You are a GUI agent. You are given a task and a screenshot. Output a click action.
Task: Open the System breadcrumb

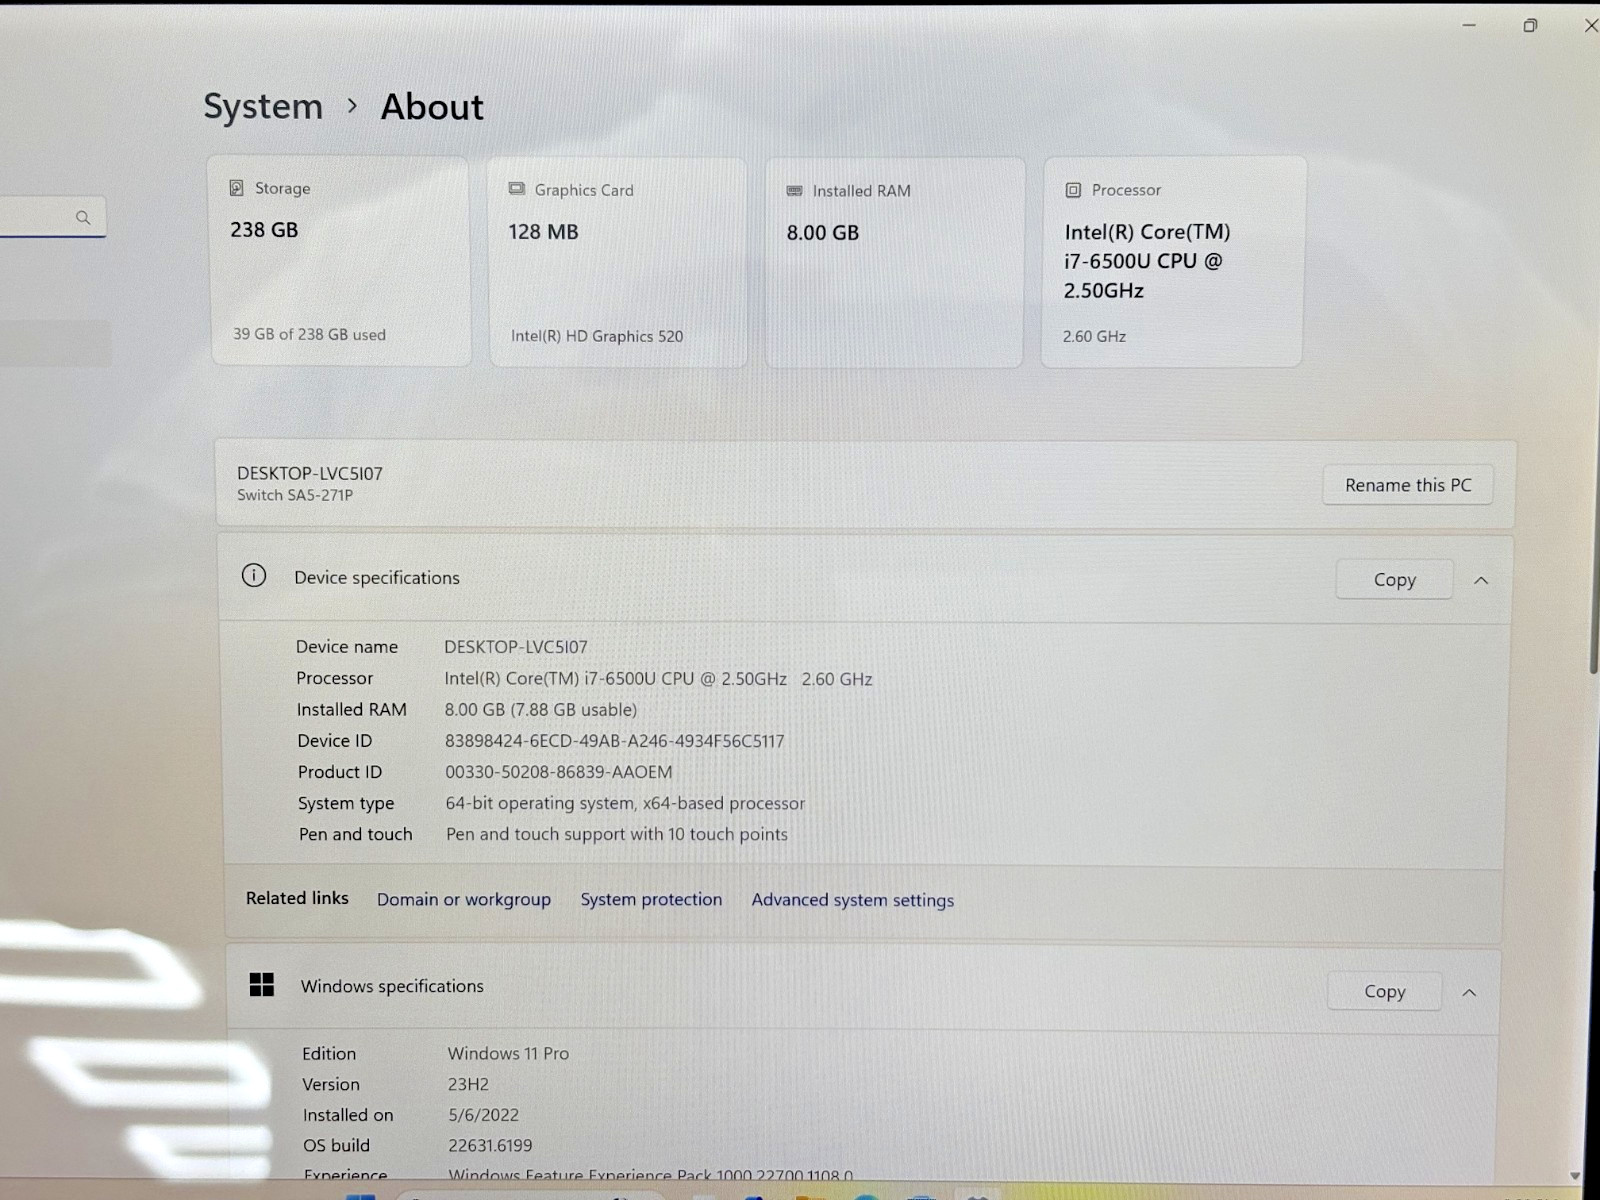point(263,107)
